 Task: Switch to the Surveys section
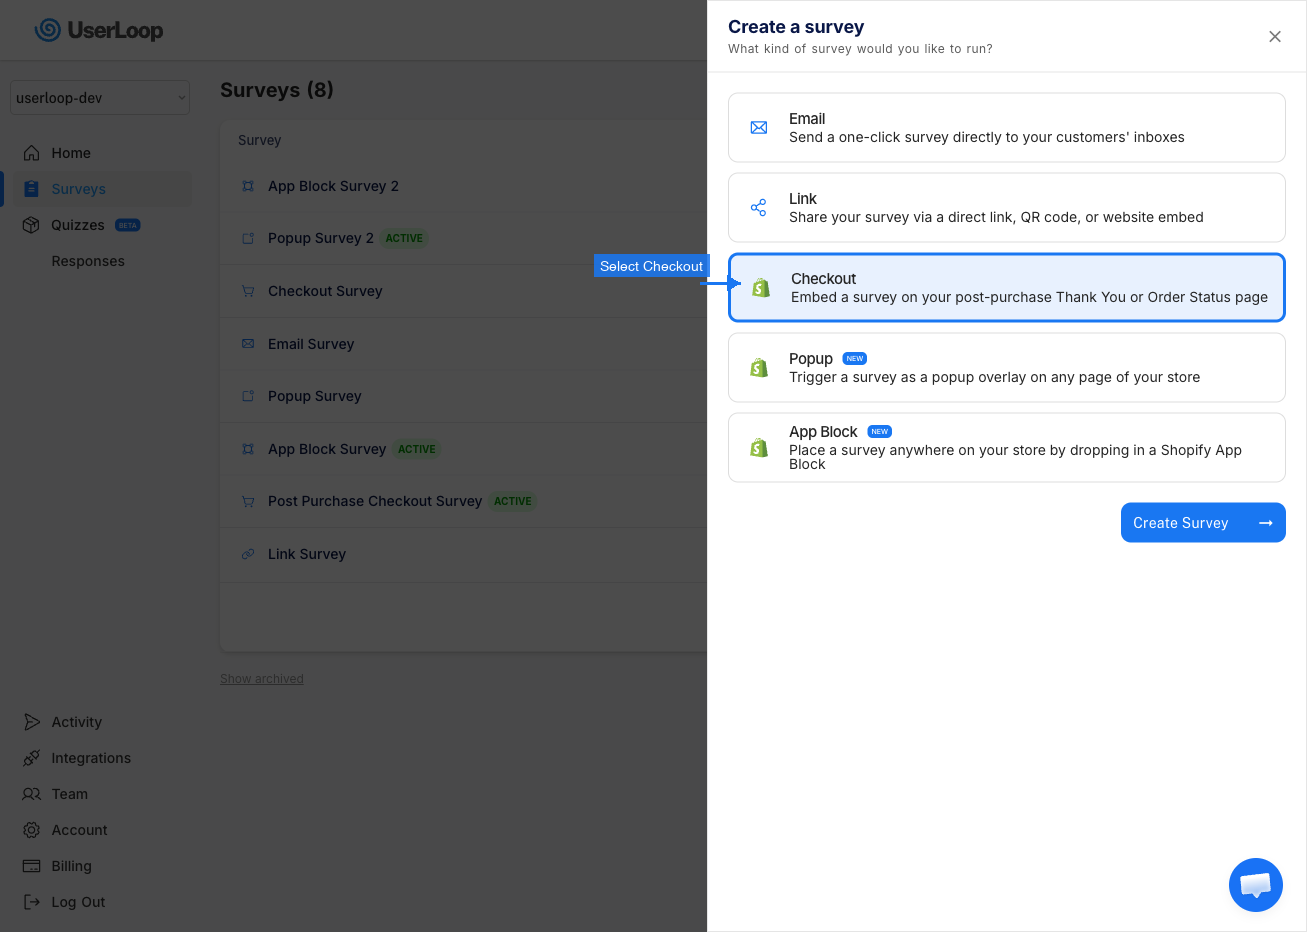pyautogui.click(x=79, y=188)
